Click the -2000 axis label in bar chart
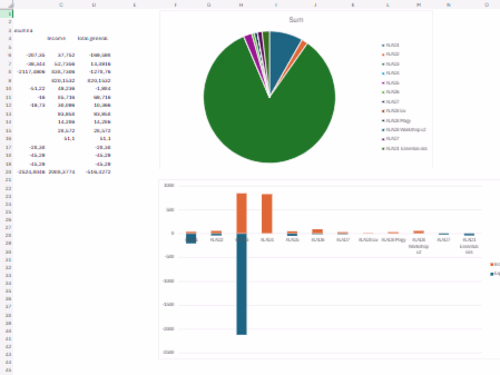 (168, 329)
